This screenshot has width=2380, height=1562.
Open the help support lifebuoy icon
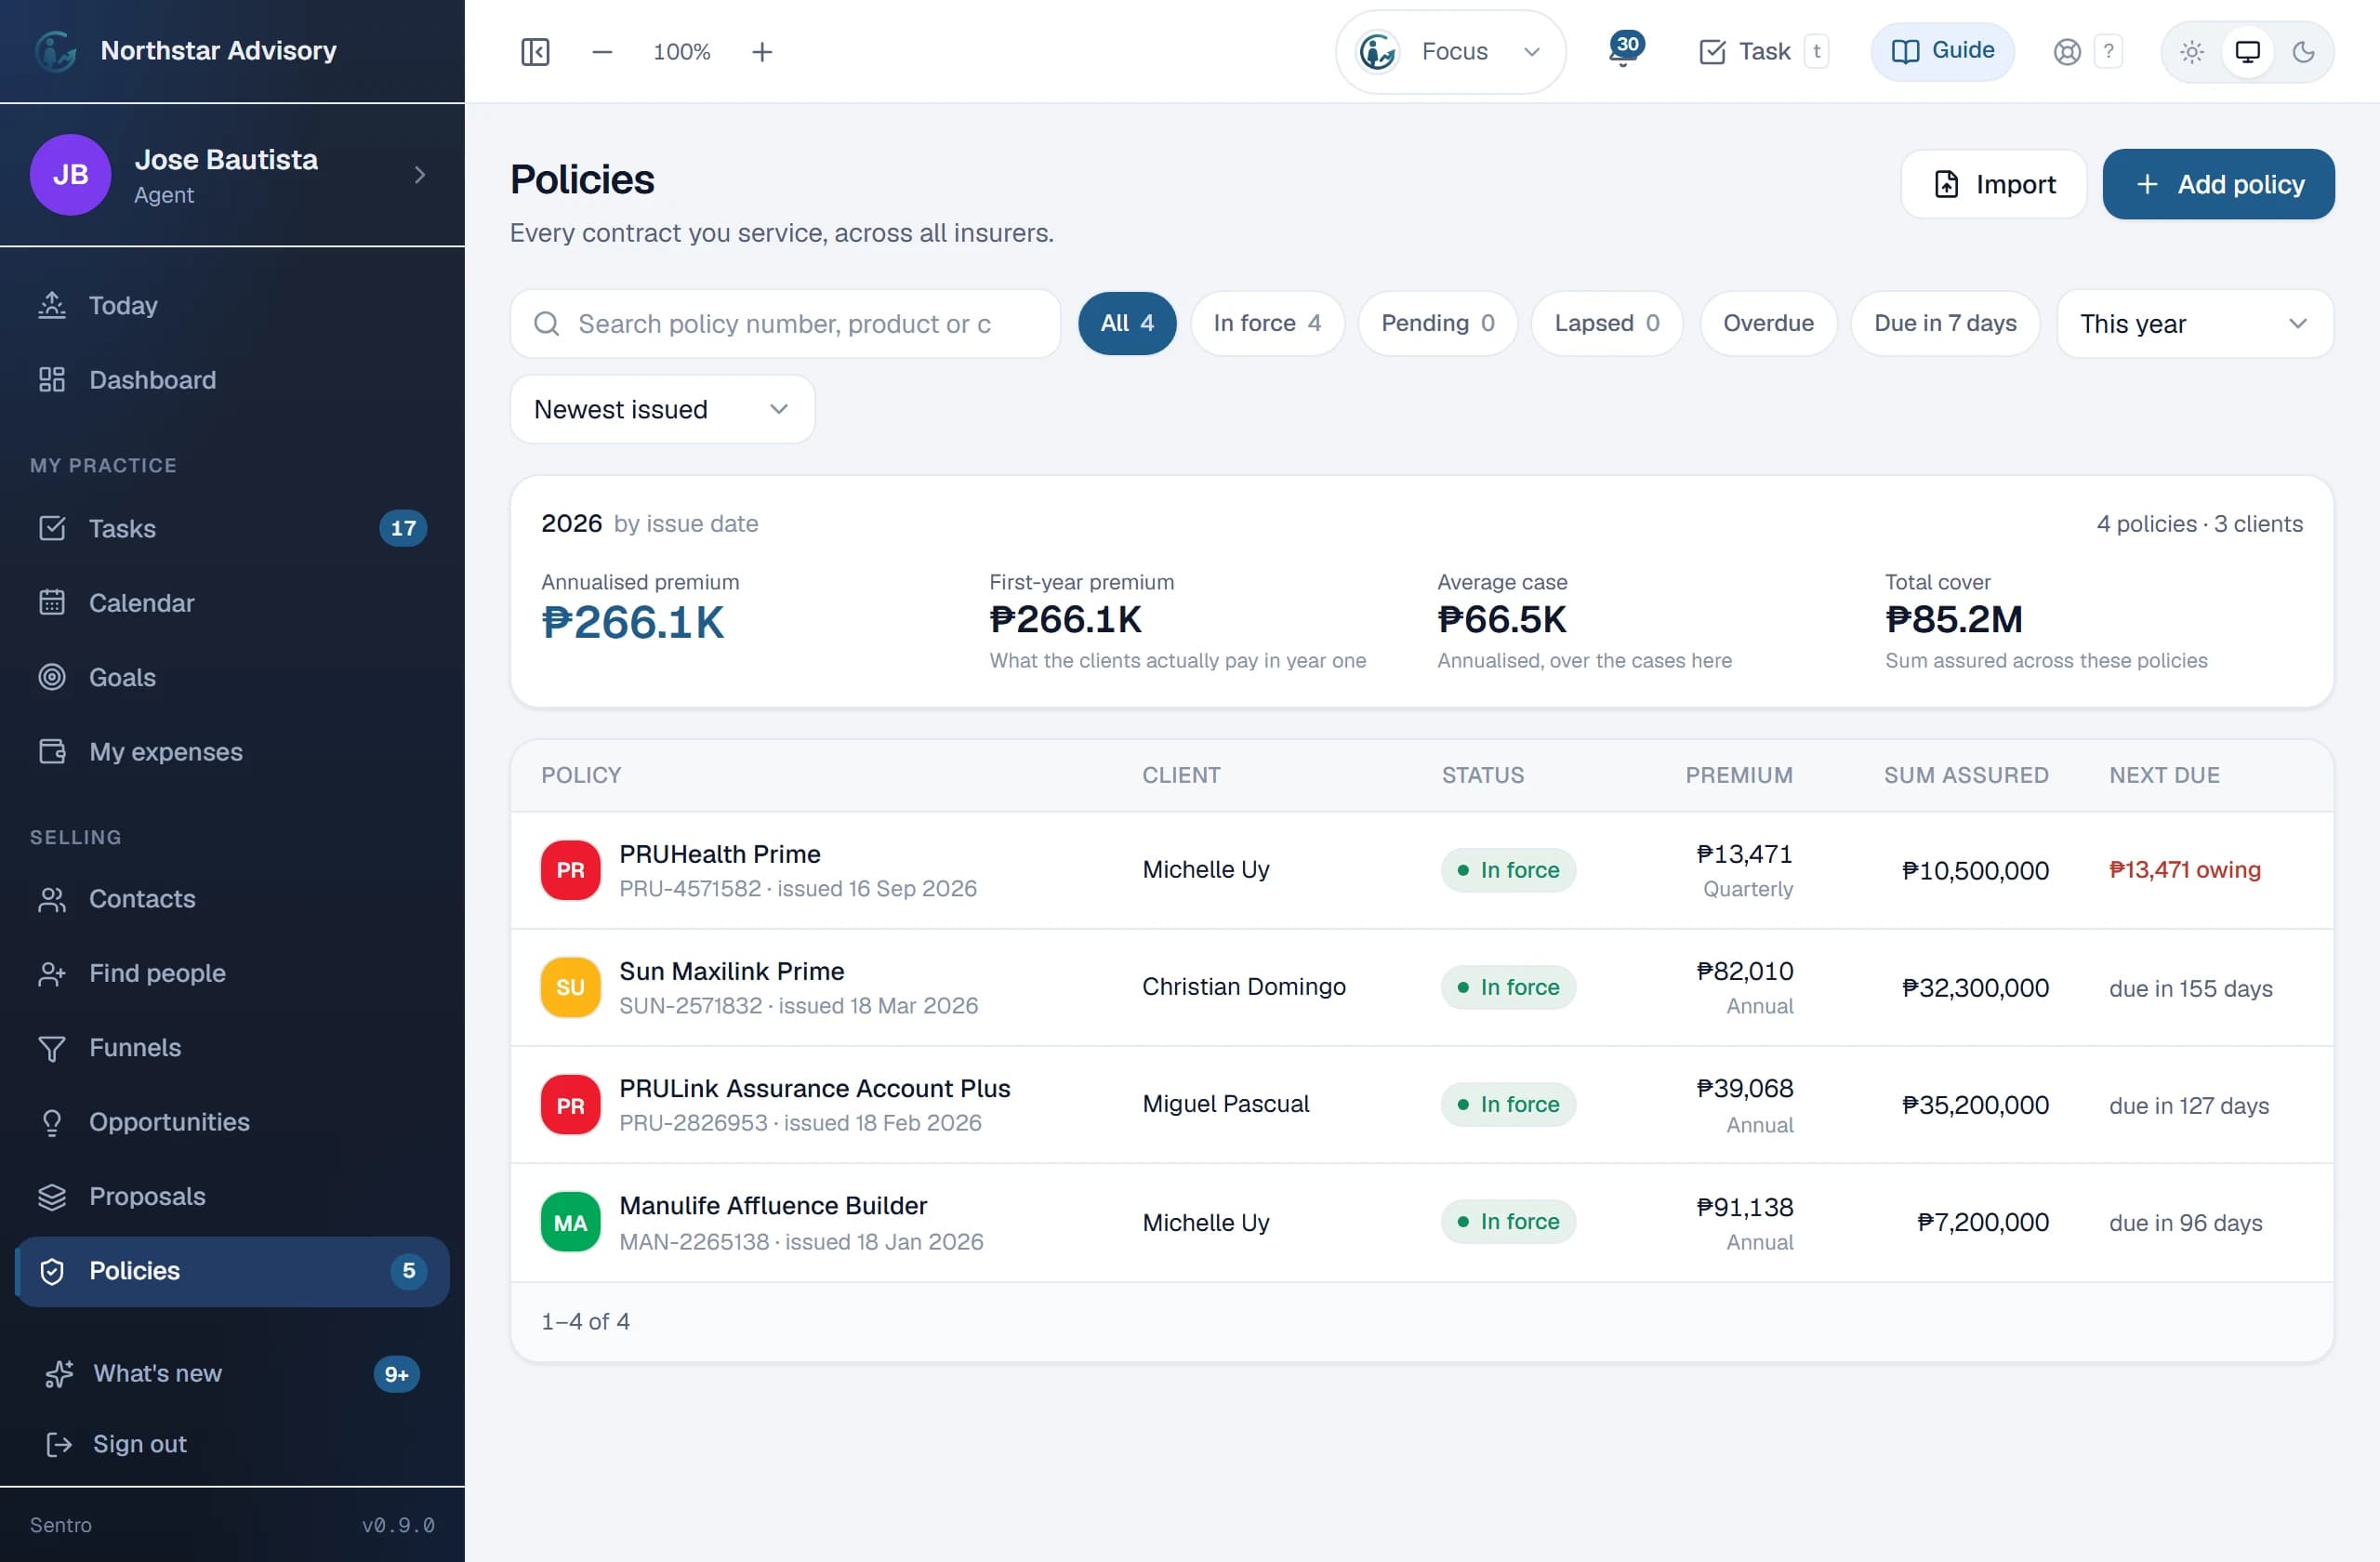pos(2067,51)
